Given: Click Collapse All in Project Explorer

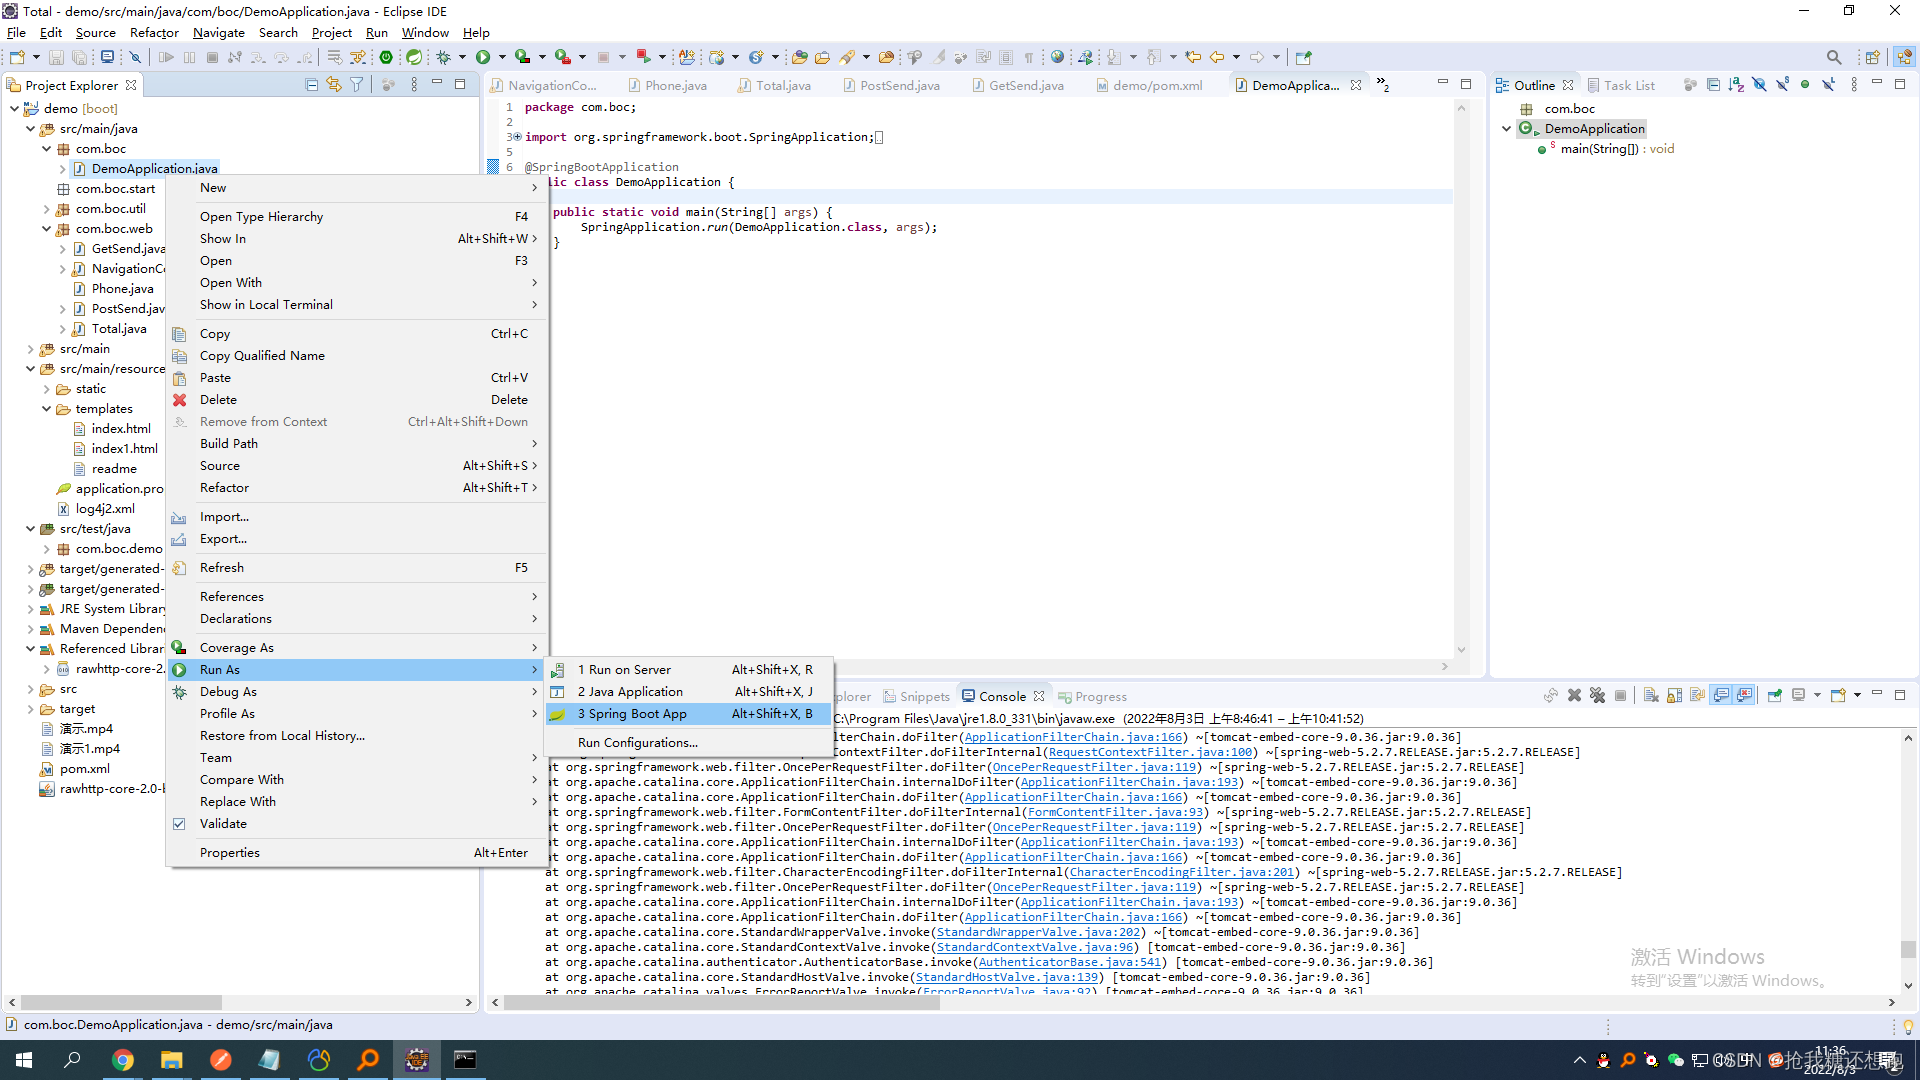Looking at the screenshot, I should click(312, 85).
